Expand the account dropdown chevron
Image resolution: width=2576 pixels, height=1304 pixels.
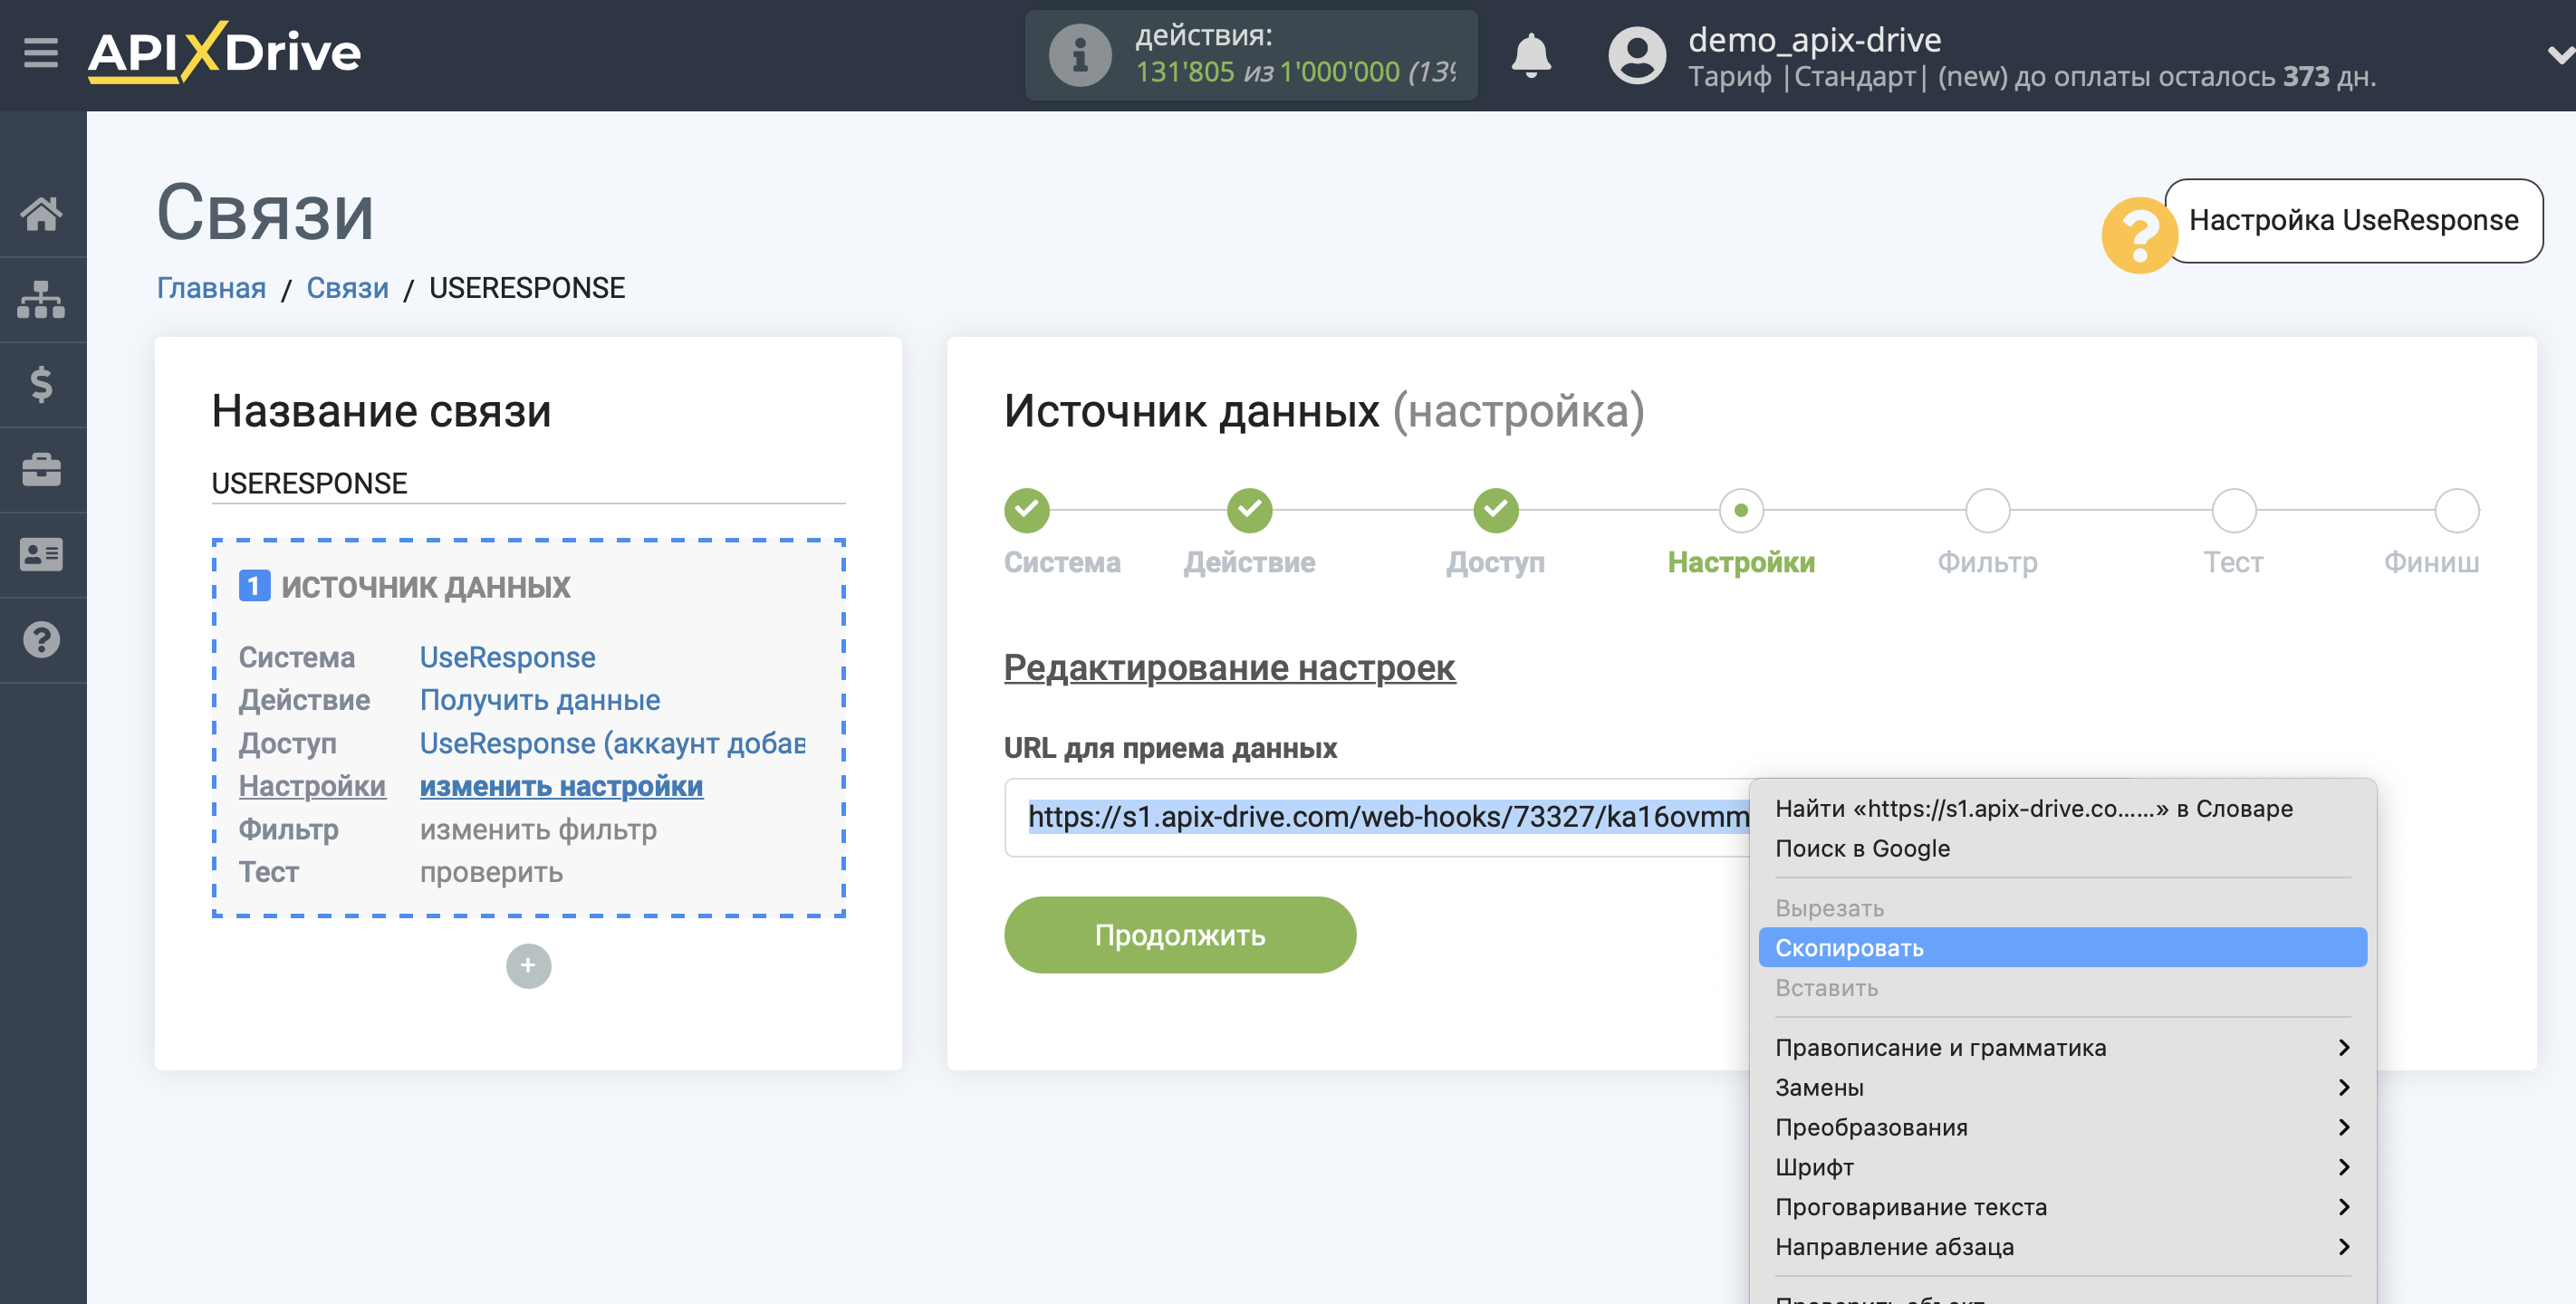pos(2560,55)
